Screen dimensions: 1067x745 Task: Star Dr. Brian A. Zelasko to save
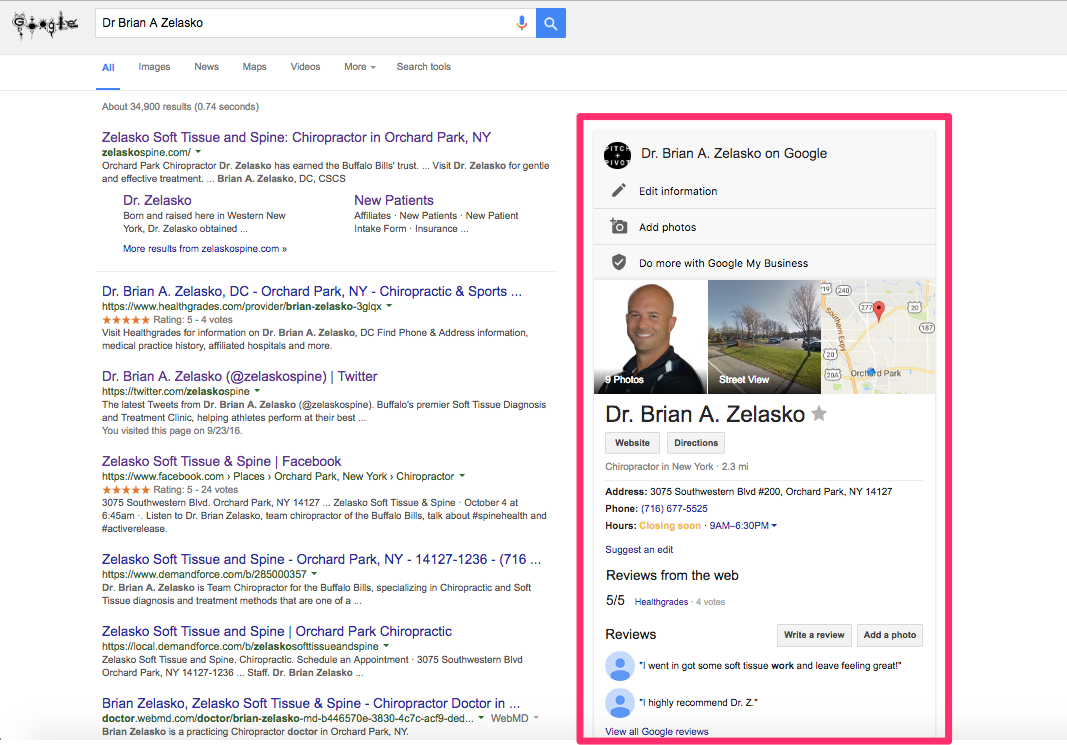point(819,413)
